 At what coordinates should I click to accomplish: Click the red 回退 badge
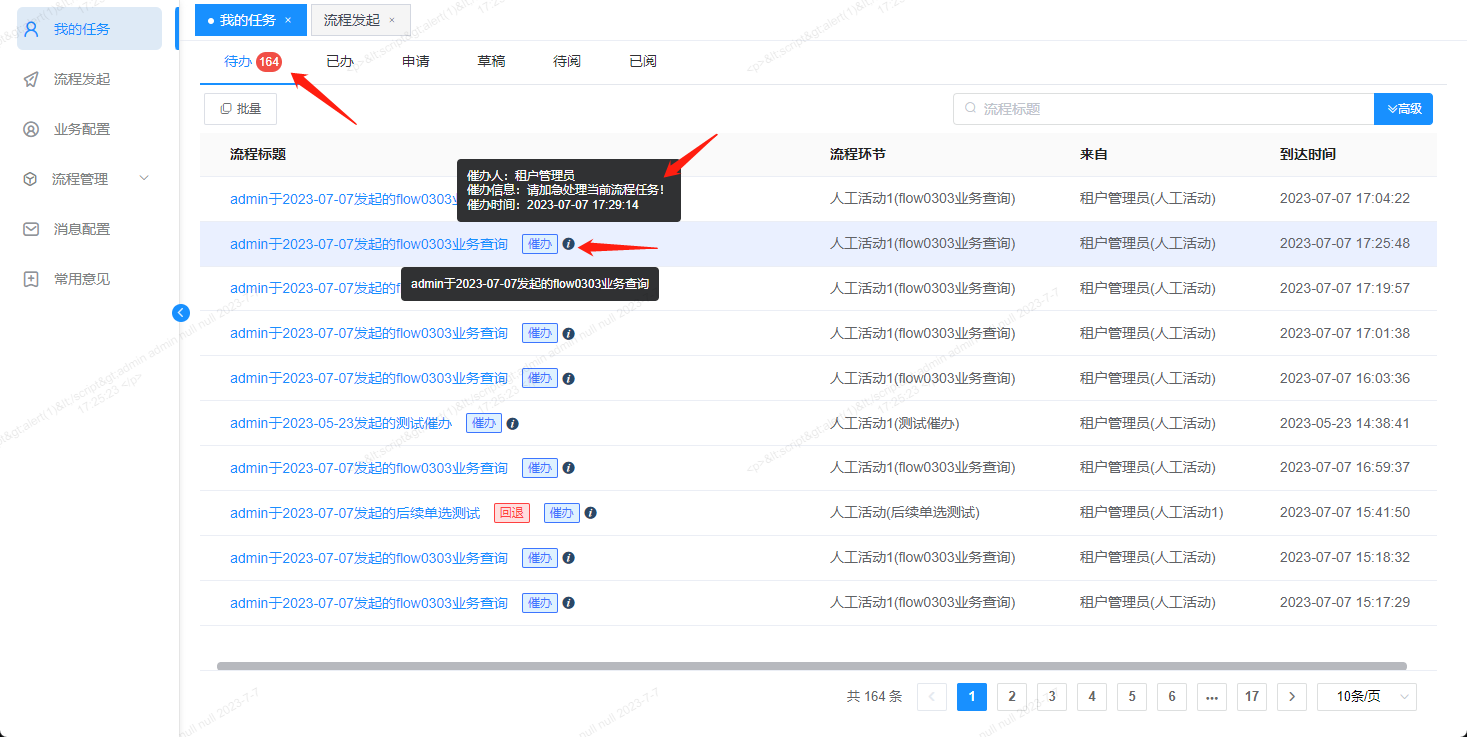[510, 512]
